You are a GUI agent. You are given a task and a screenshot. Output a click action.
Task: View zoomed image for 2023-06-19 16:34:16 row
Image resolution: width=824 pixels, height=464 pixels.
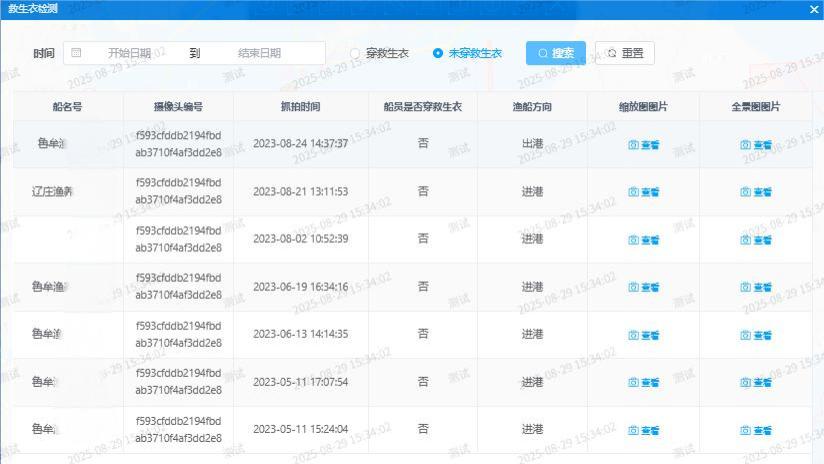643,287
